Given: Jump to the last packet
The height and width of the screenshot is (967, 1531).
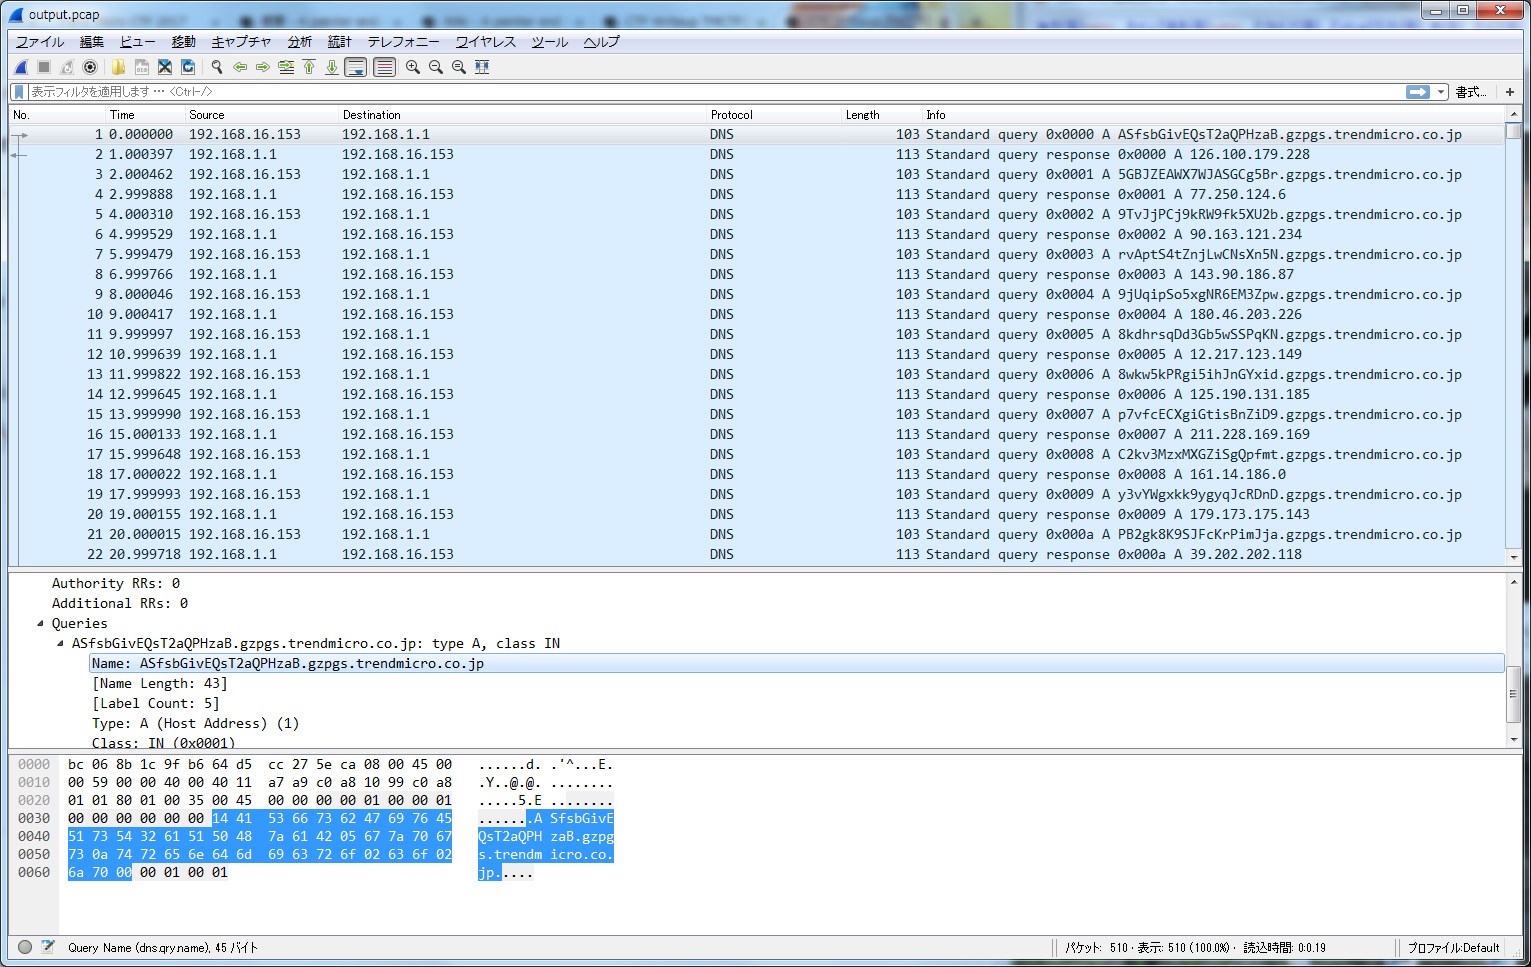Looking at the screenshot, I should pyautogui.click(x=332, y=67).
